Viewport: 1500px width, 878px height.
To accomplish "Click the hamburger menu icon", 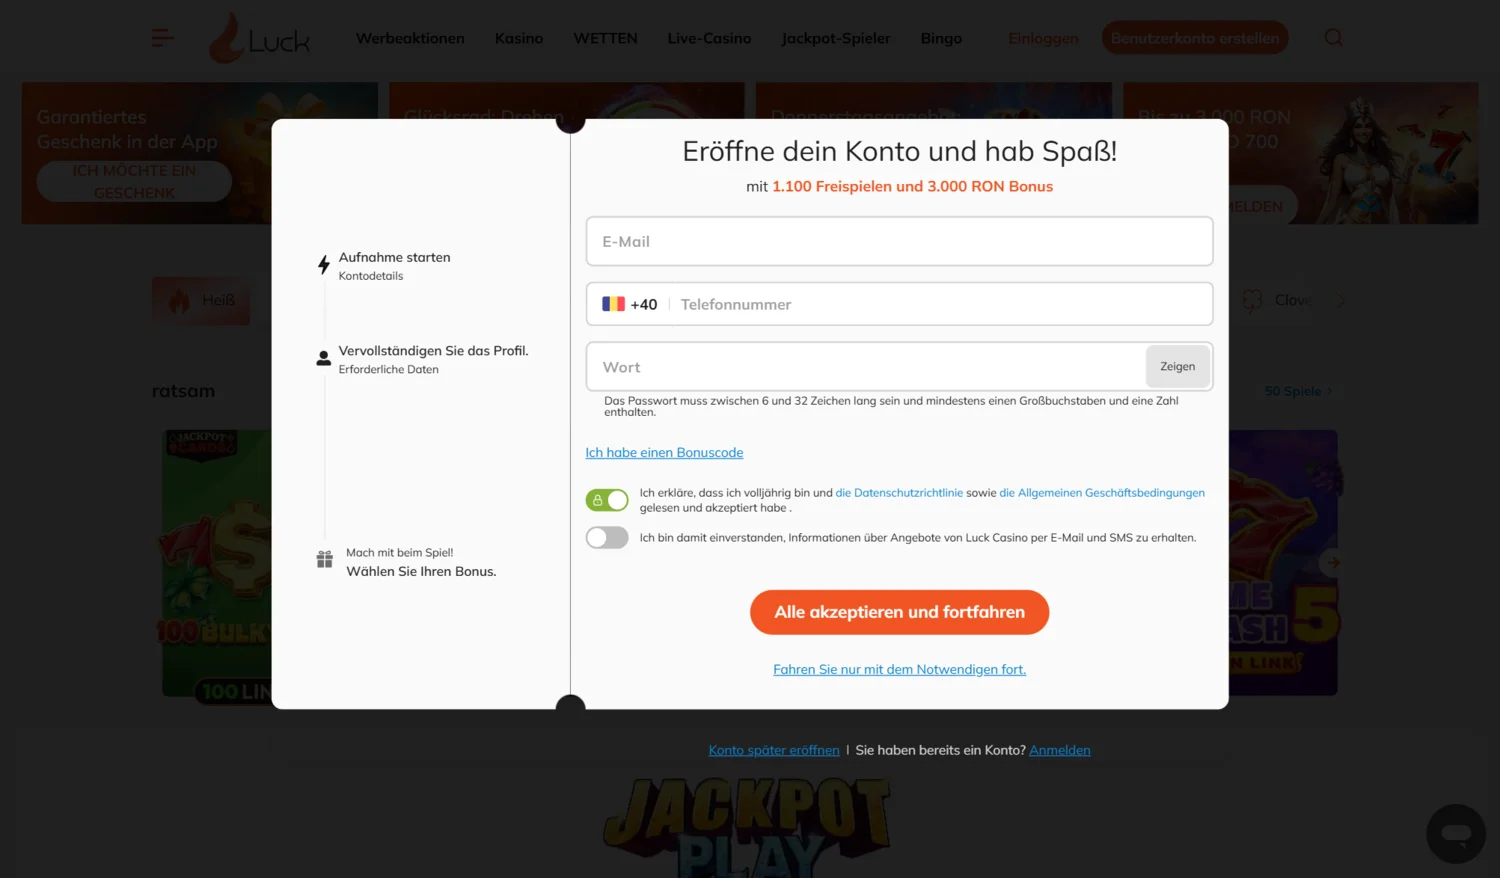I will 162,38.
